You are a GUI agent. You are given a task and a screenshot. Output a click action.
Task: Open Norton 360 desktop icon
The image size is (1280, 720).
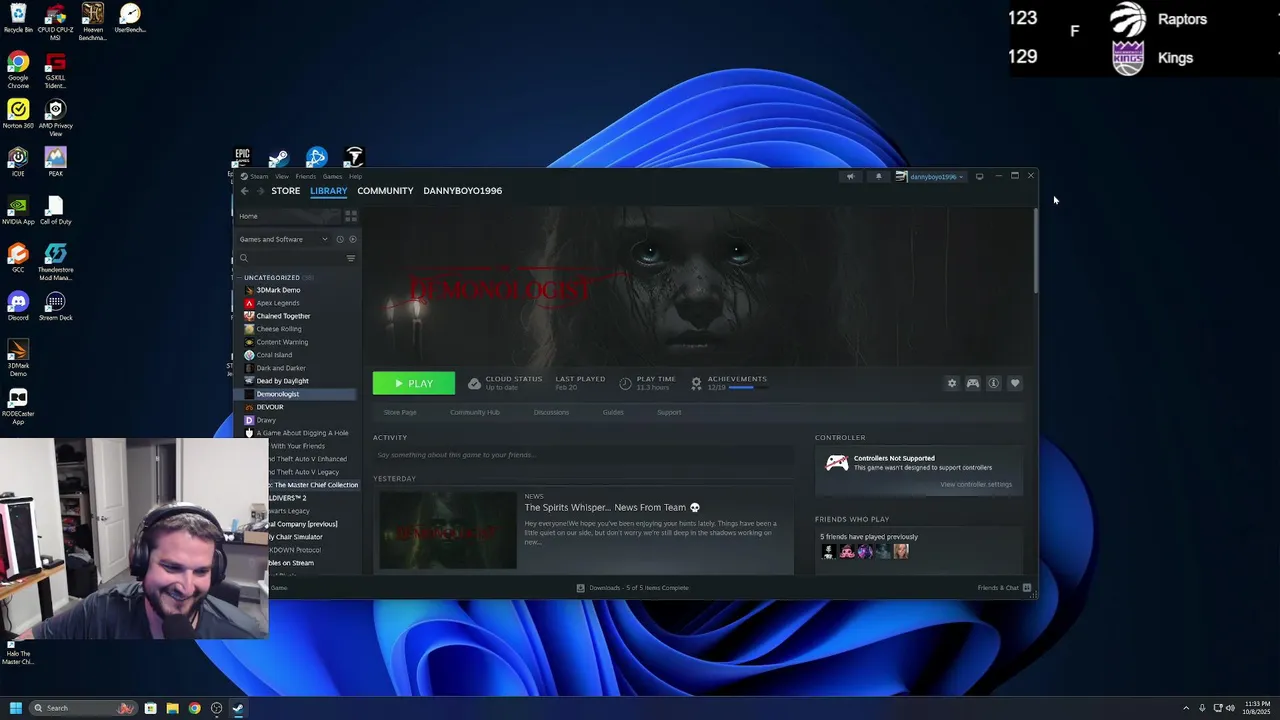coord(18,109)
